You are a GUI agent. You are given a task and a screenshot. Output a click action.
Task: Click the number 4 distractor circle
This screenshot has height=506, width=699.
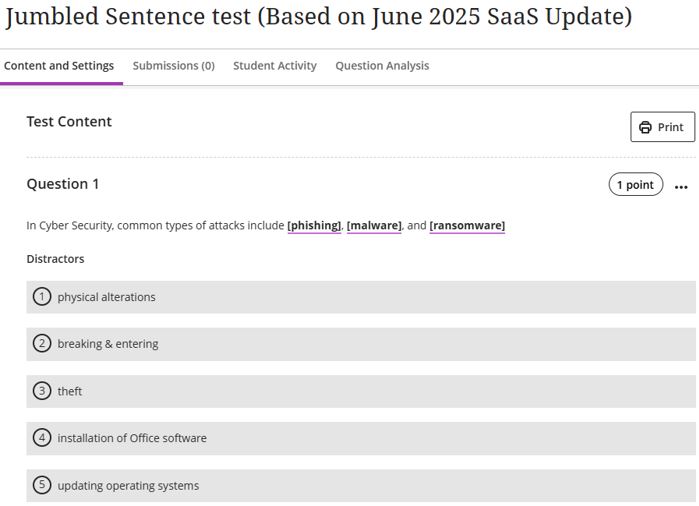[x=42, y=438]
